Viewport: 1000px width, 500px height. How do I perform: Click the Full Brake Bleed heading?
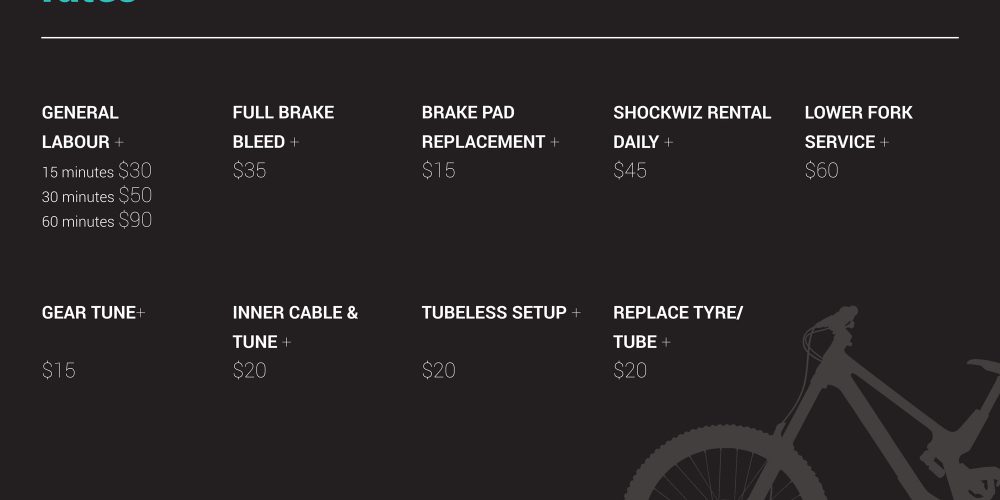283,127
